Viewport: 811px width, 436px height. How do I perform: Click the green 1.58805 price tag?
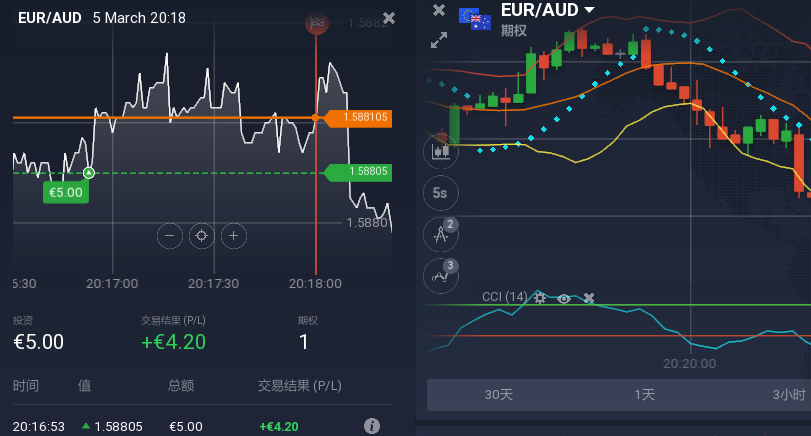[358, 172]
